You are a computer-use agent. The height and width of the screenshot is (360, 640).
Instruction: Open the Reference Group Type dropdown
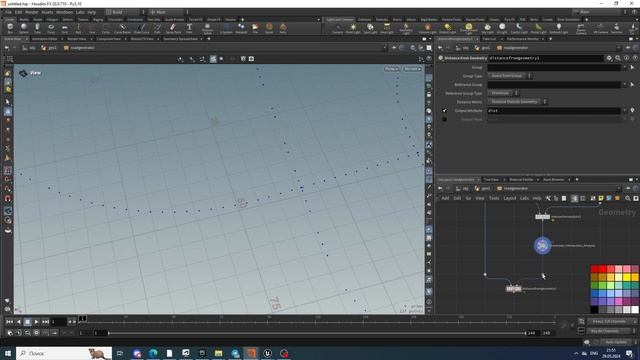pyautogui.click(x=503, y=93)
